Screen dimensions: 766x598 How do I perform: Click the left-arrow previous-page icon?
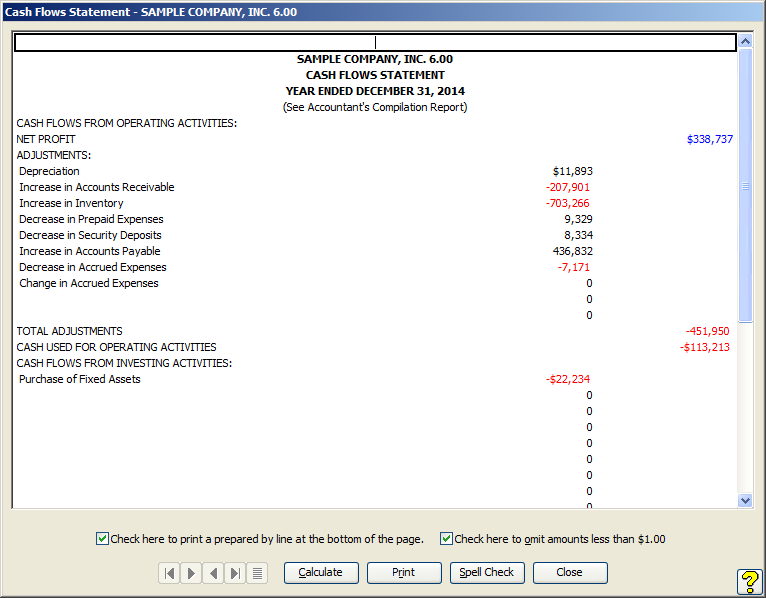(x=213, y=573)
